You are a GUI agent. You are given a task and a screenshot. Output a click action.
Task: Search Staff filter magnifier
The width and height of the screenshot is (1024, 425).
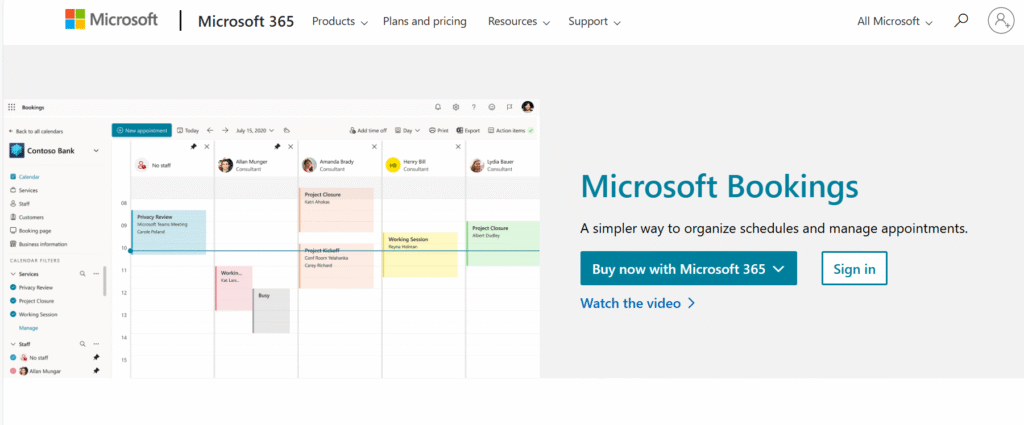pos(82,343)
